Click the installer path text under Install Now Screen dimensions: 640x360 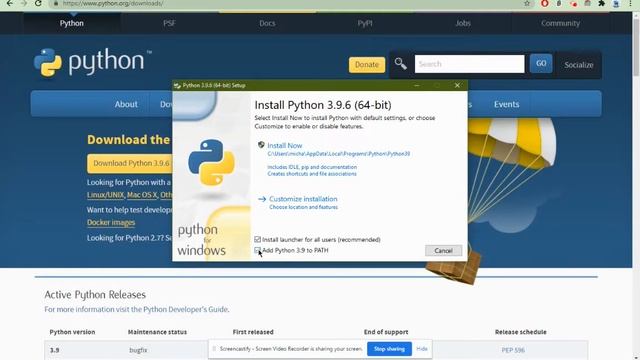339,154
